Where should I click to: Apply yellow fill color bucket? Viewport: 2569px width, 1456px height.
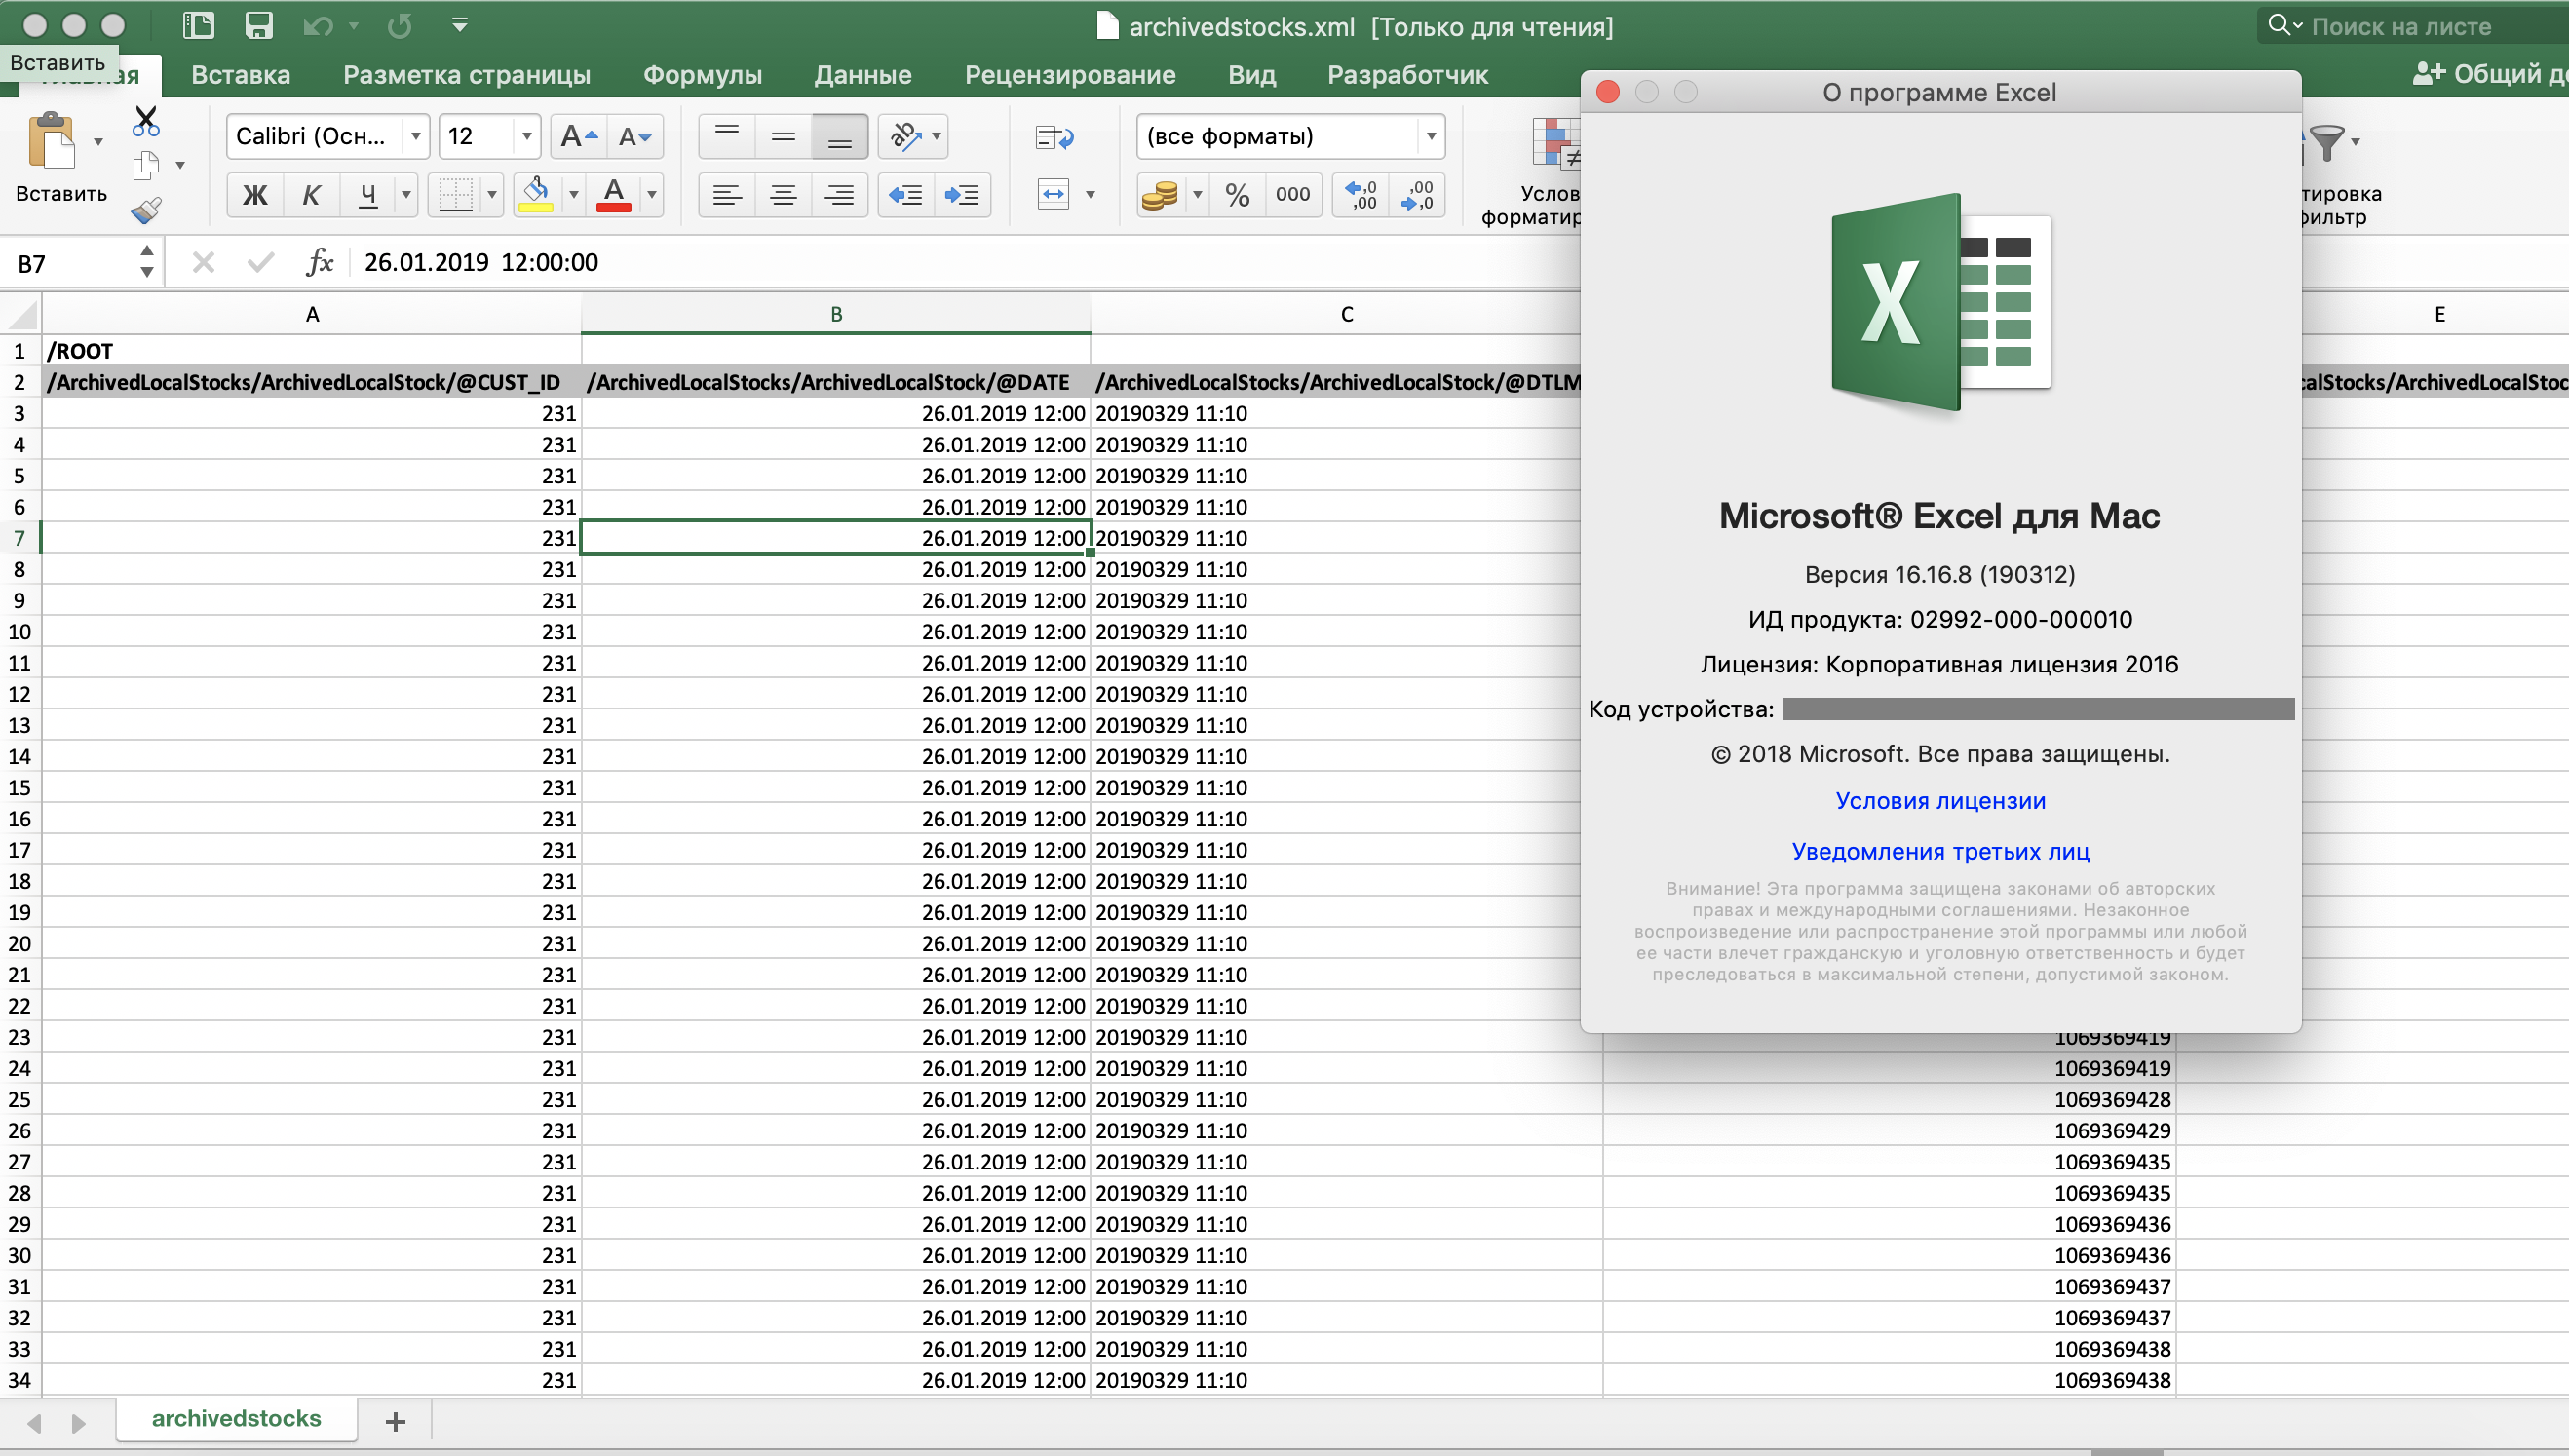pyautogui.click(x=536, y=194)
